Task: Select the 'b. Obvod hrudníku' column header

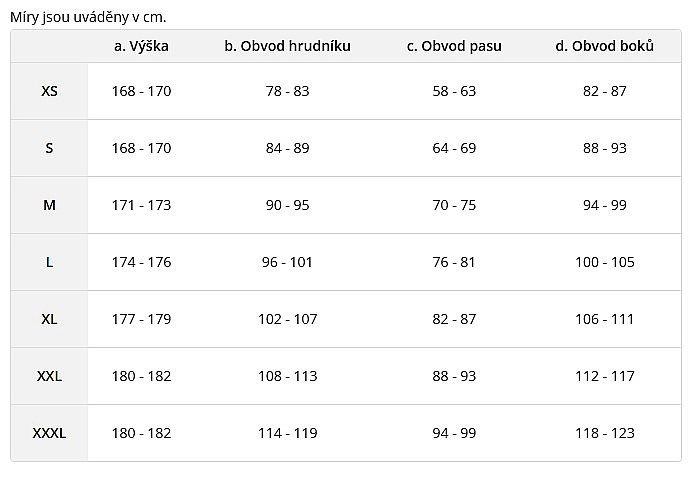Action: point(287,46)
